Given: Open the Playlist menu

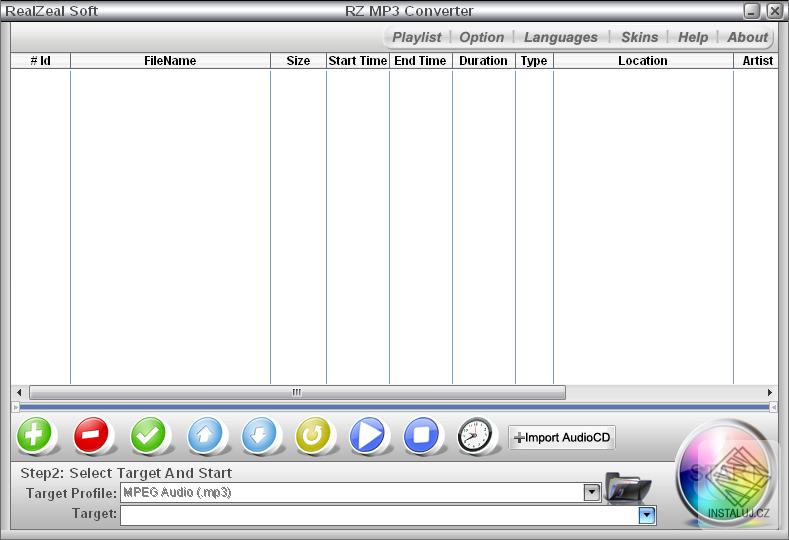Looking at the screenshot, I should (x=417, y=37).
